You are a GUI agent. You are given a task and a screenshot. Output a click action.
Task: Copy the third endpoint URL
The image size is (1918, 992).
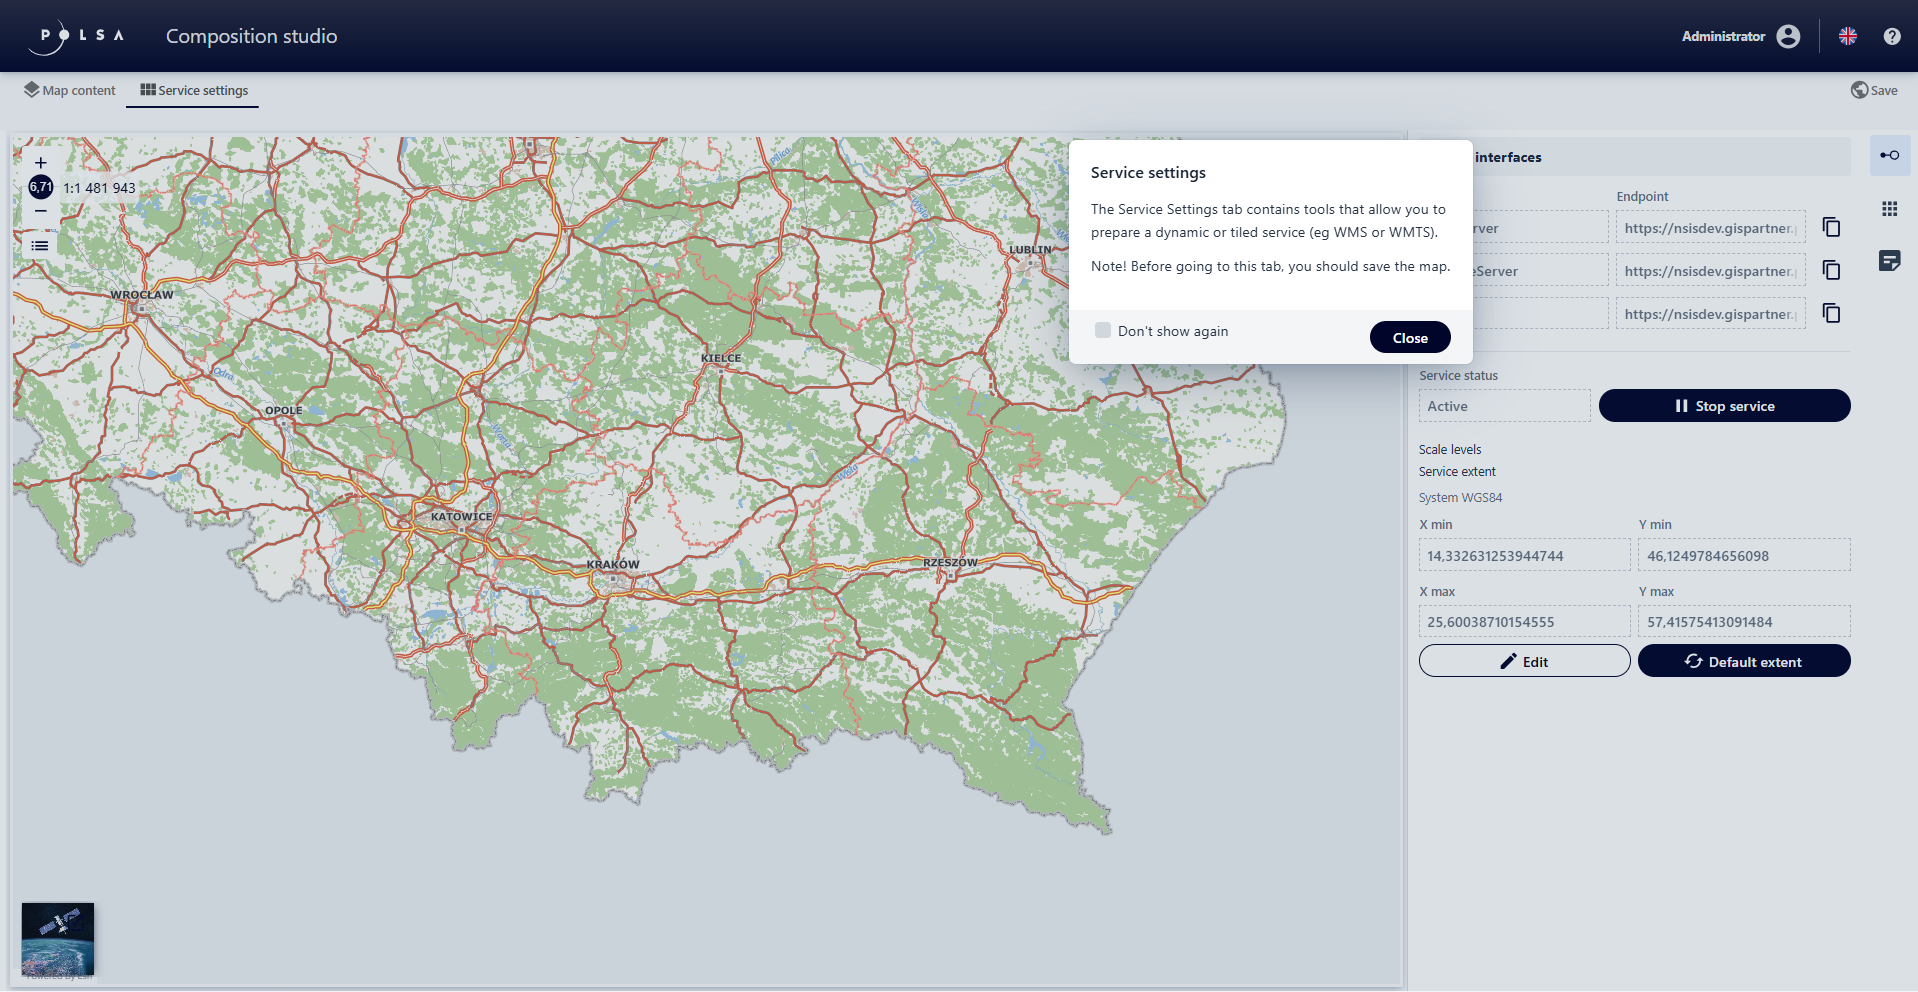[1831, 313]
